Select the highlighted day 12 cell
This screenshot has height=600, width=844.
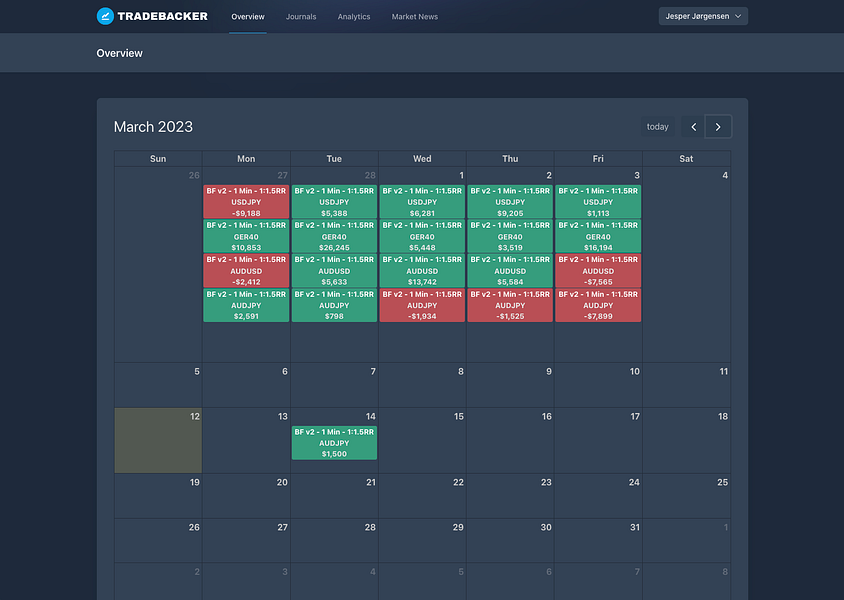pyautogui.click(x=158, y=440)
